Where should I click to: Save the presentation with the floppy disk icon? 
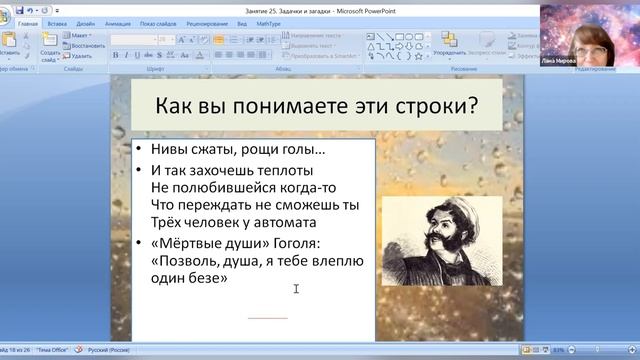coord(20,10)
